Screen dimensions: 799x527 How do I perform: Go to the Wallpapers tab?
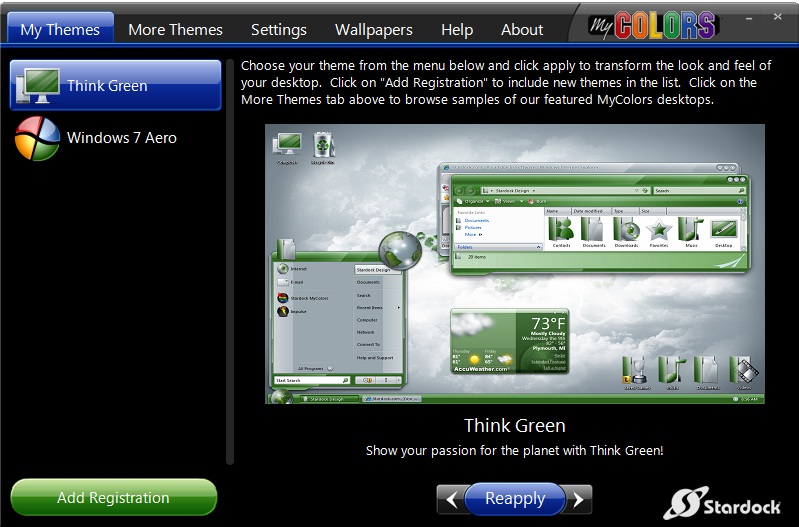point(374,30)
